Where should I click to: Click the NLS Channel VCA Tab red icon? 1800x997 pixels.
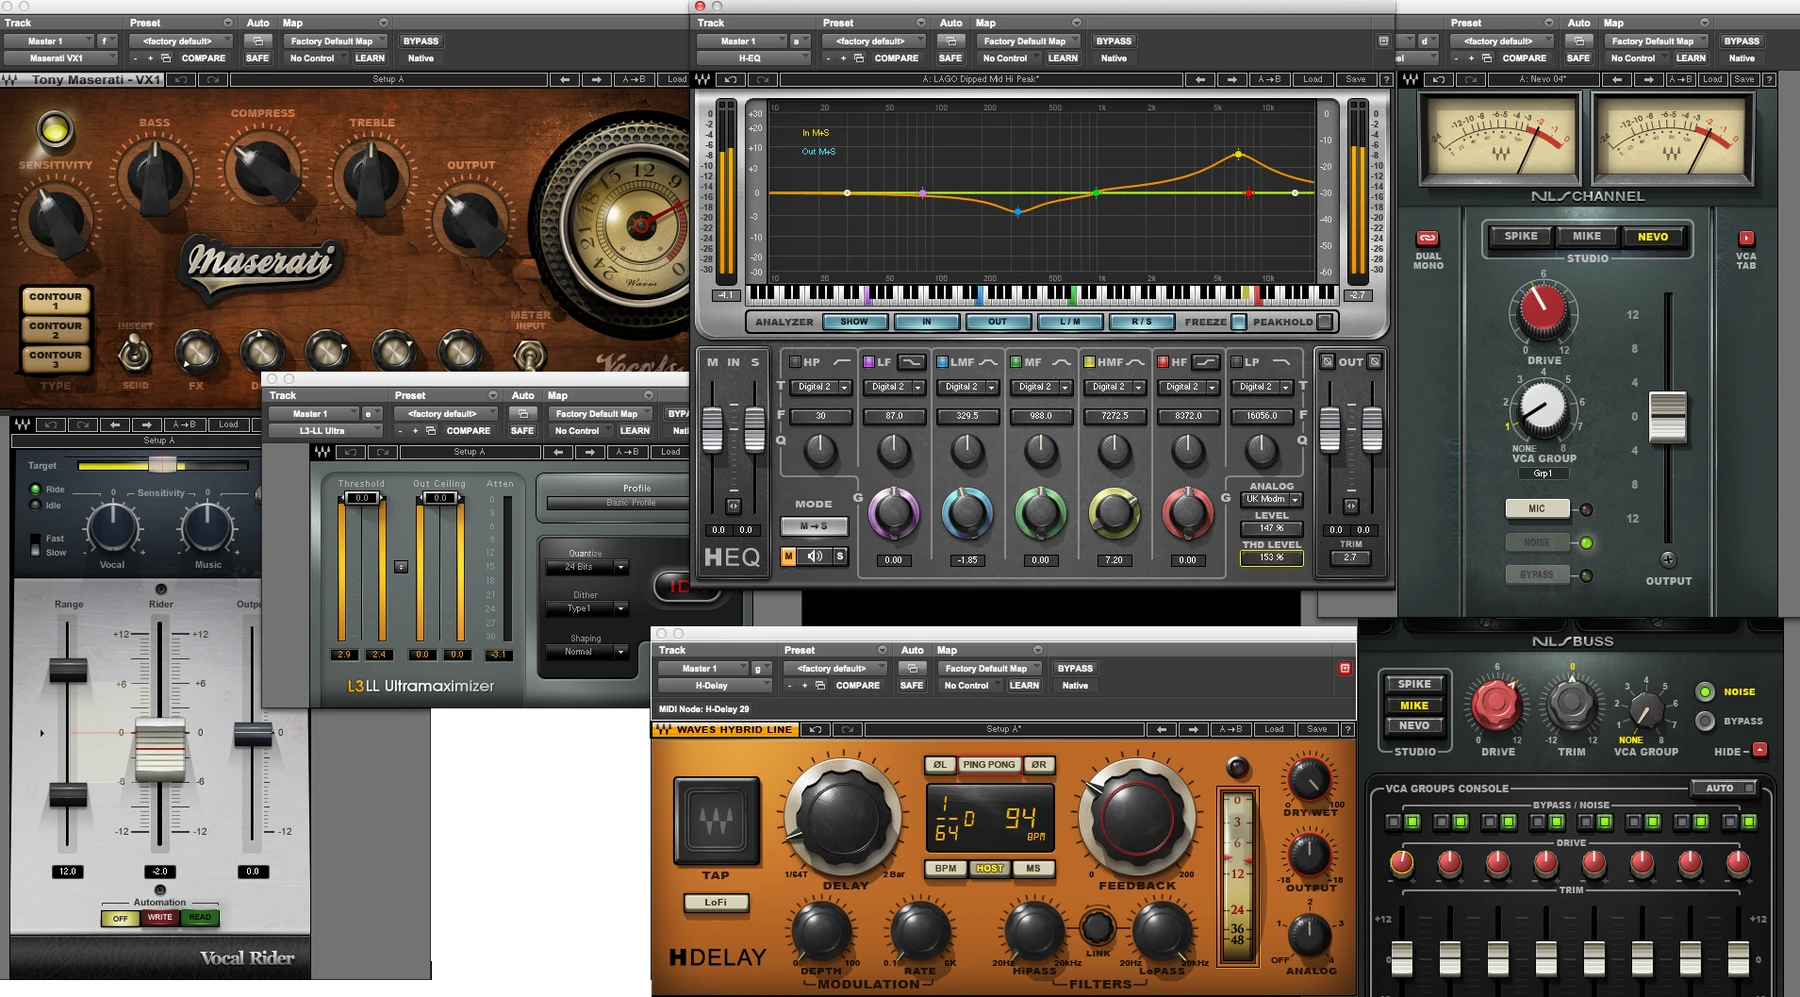point(1746,238)
